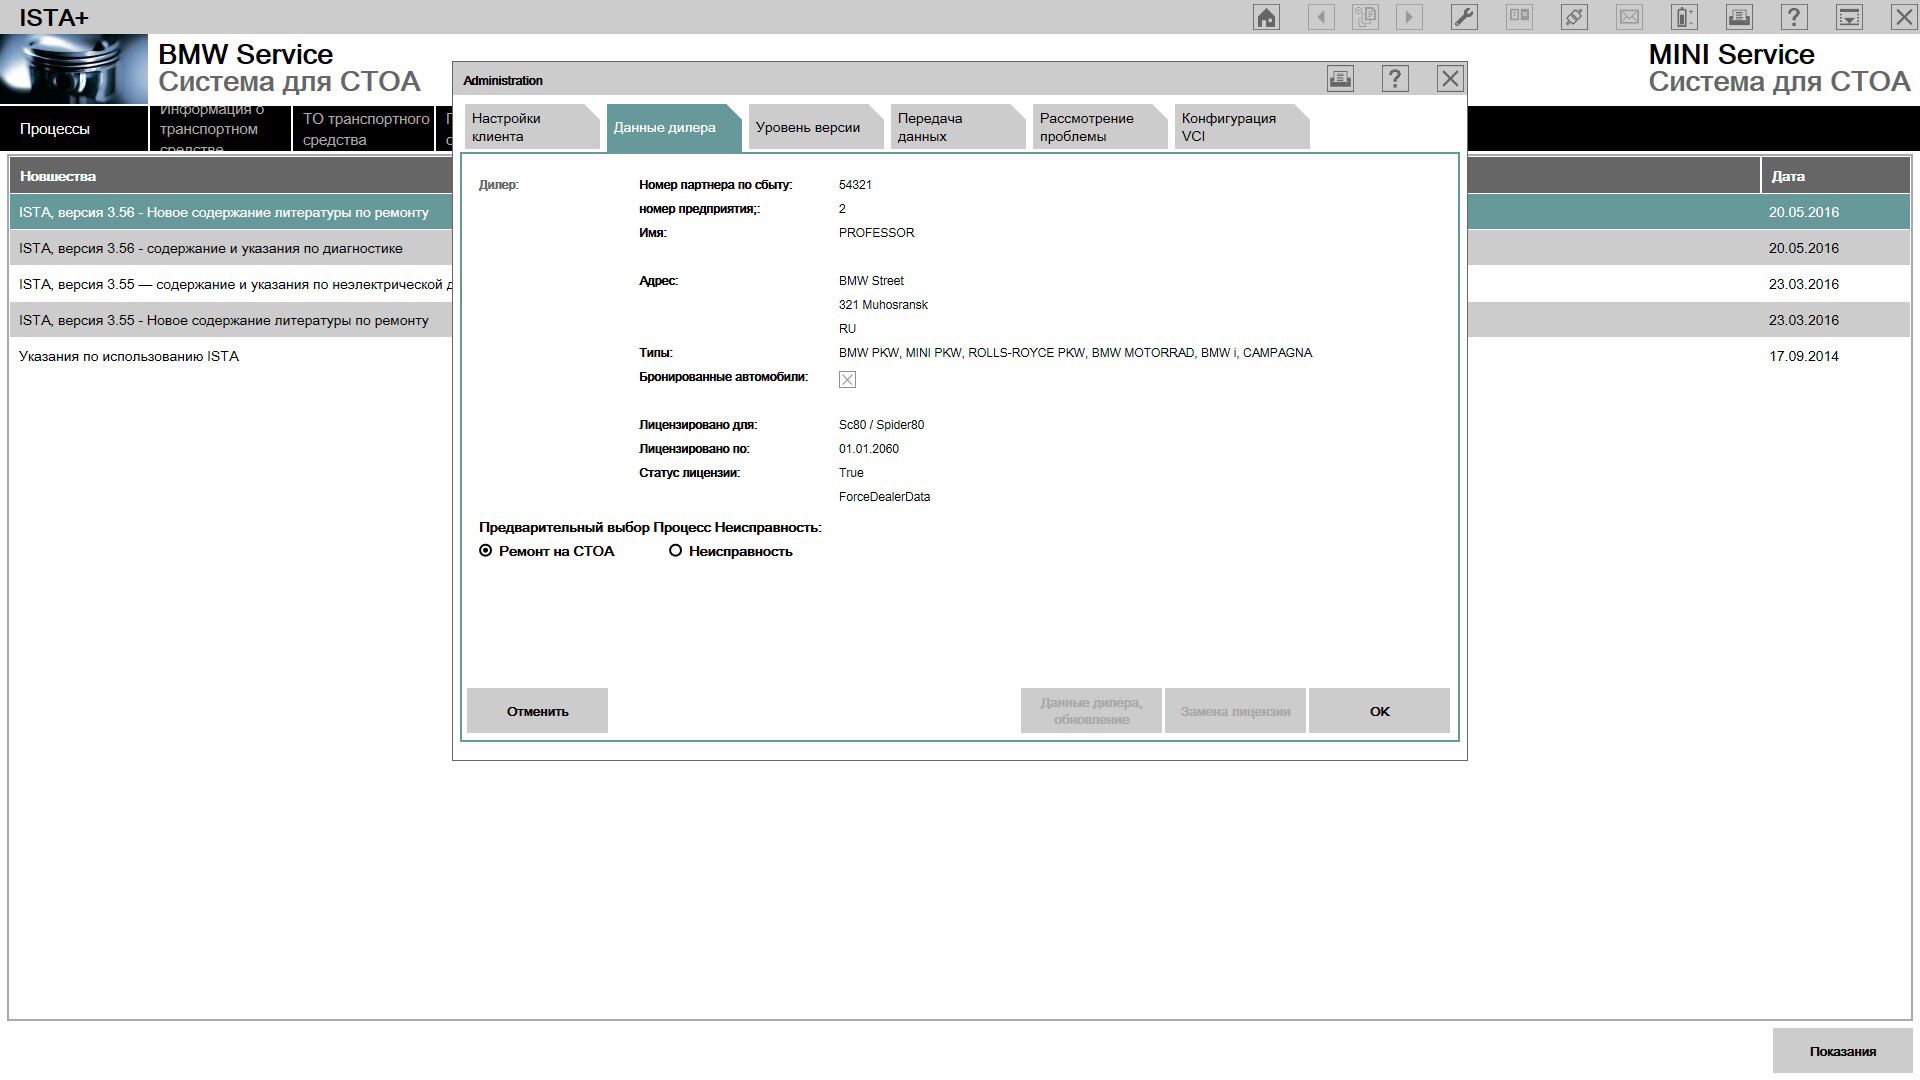Viewport: 1920px width, 1080px height.
Task: Click print icon in Administration dialog
Action: pyautogui.click(x=1341, y=79)
